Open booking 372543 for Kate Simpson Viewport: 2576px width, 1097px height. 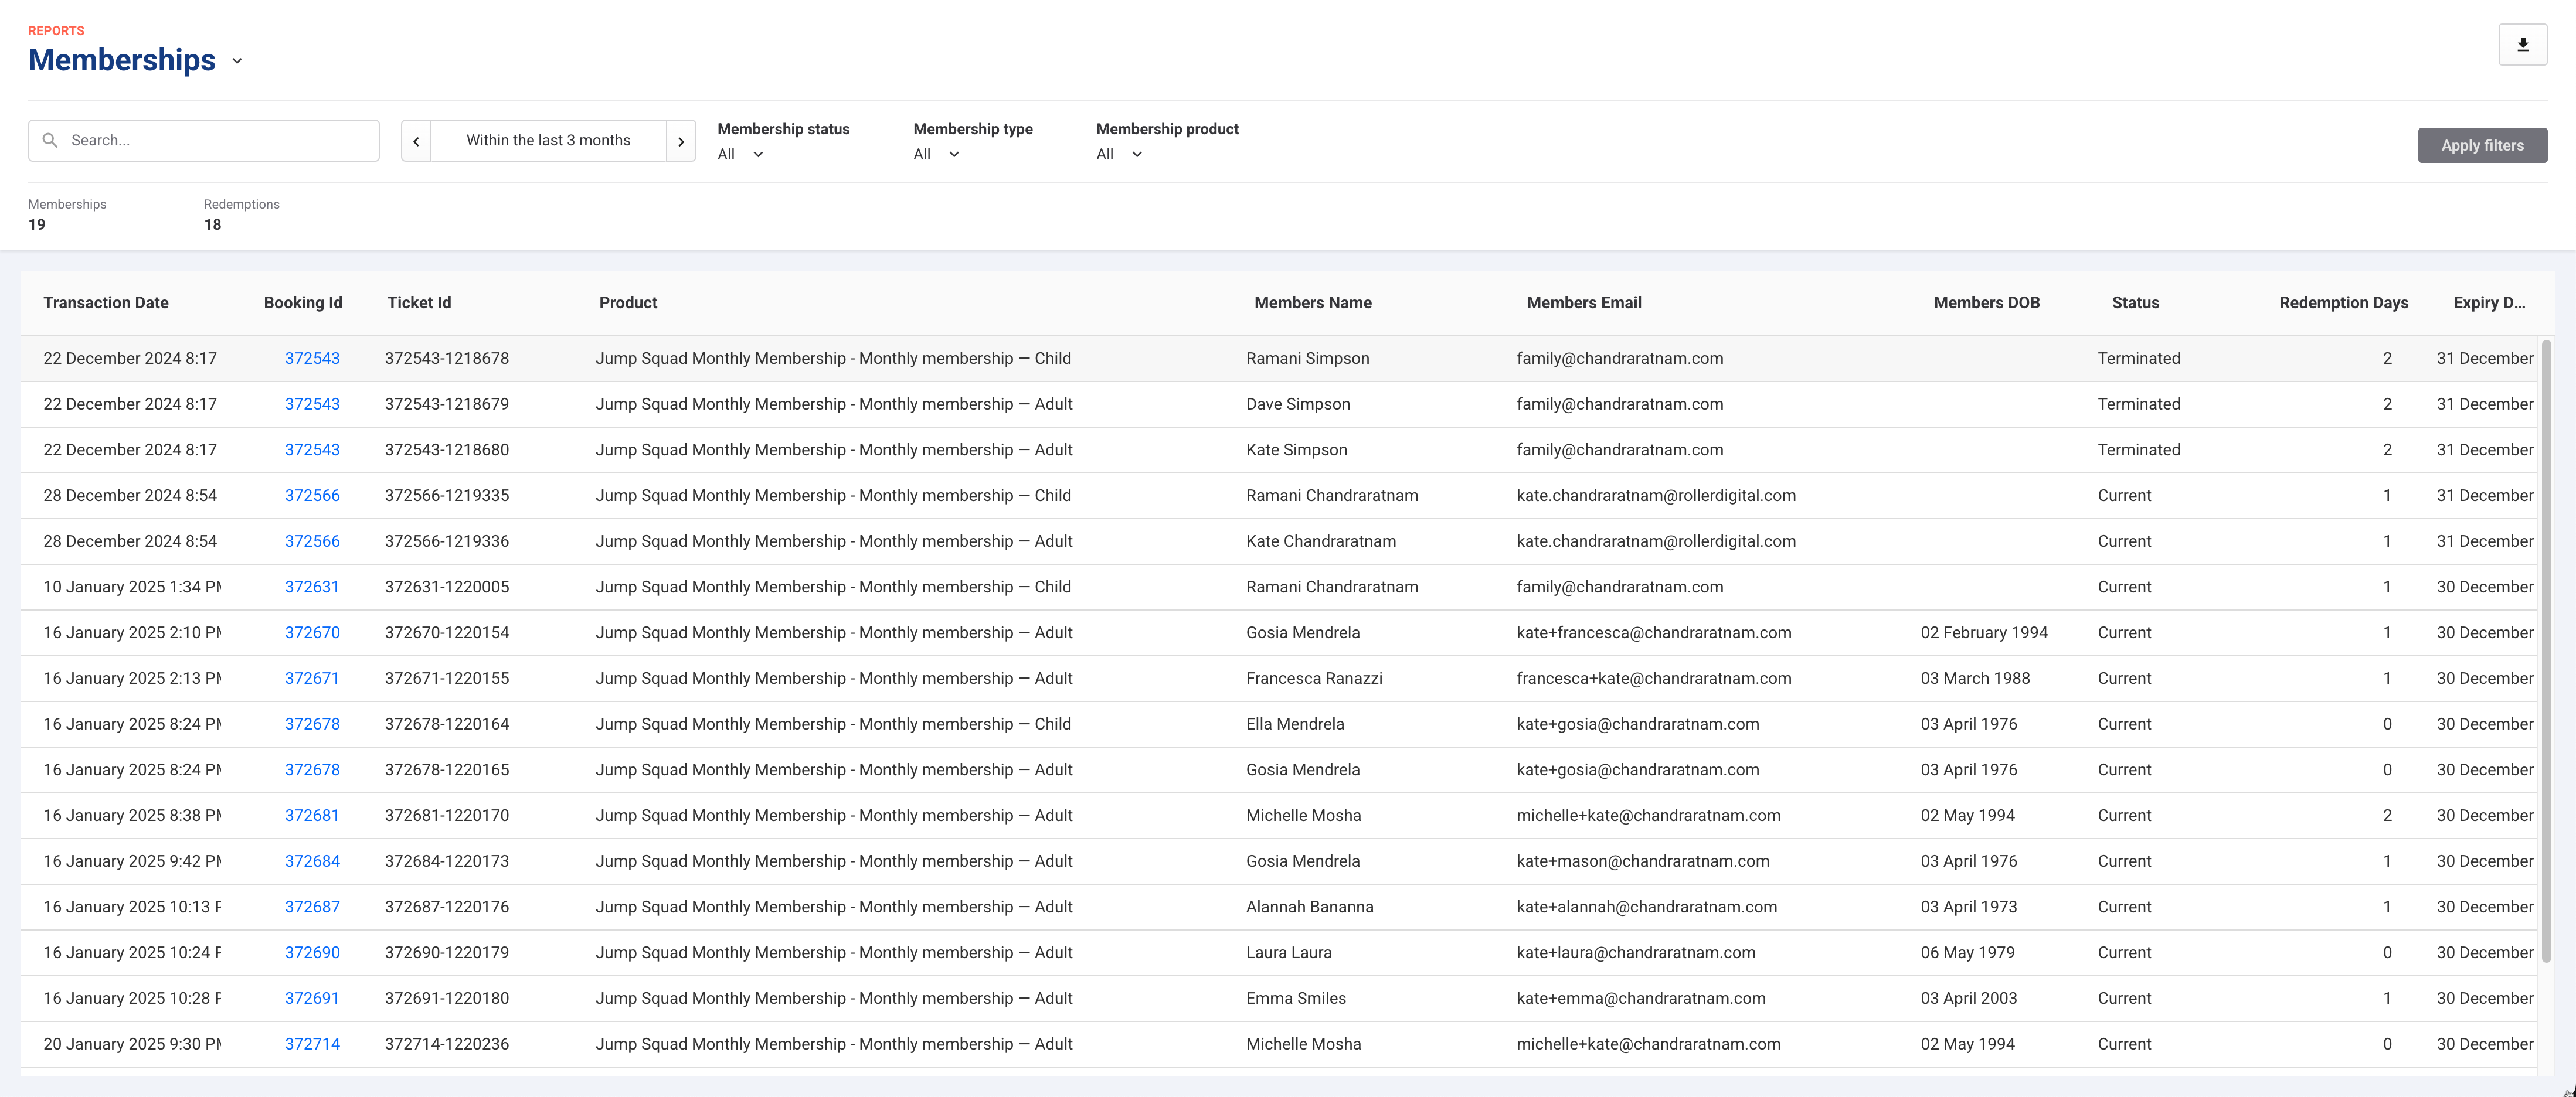pyautogui.click(x=312, y=450)
